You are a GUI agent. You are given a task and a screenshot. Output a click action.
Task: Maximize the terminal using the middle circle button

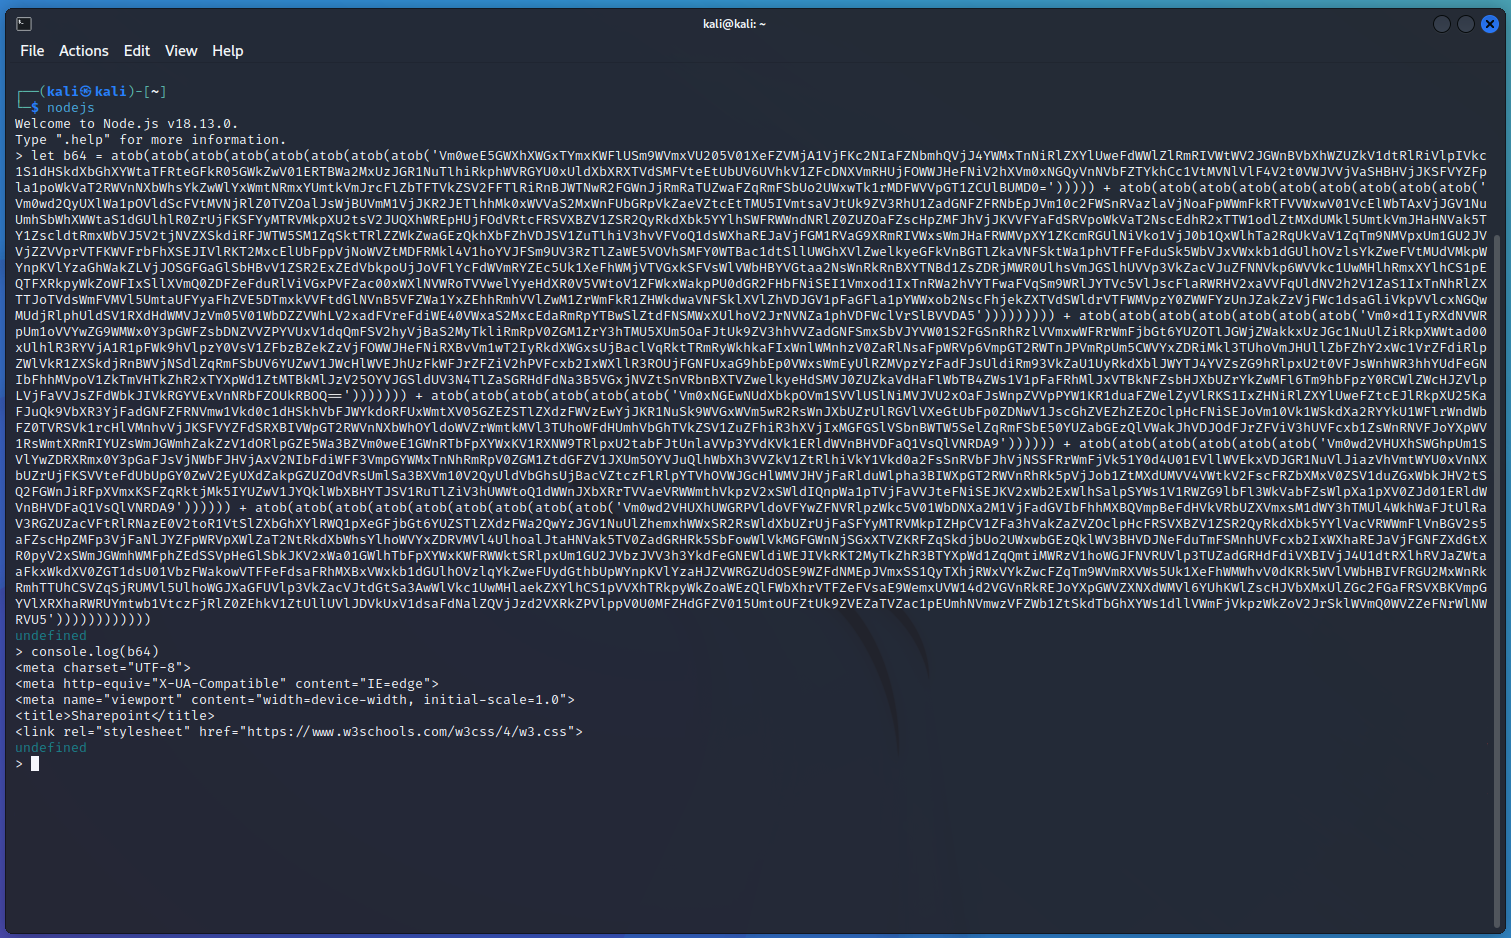pyautogui.click(x=1465, y=24)
